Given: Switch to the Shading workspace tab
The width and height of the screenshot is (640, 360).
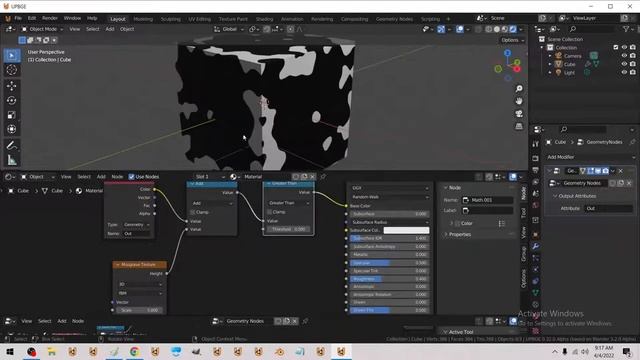Looking at the screenshot, I should point(264,19).
